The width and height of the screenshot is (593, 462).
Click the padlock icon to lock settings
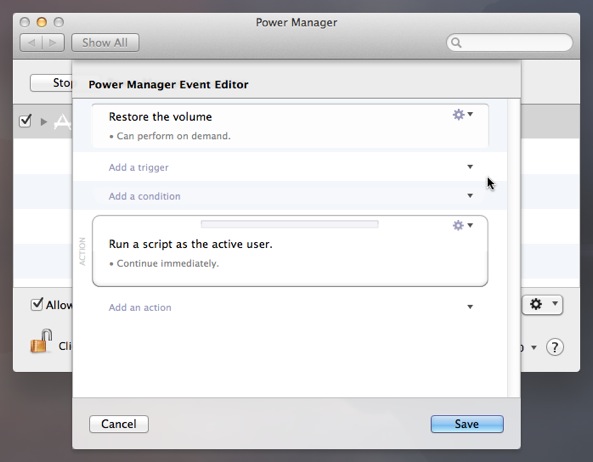pos(41,341)
